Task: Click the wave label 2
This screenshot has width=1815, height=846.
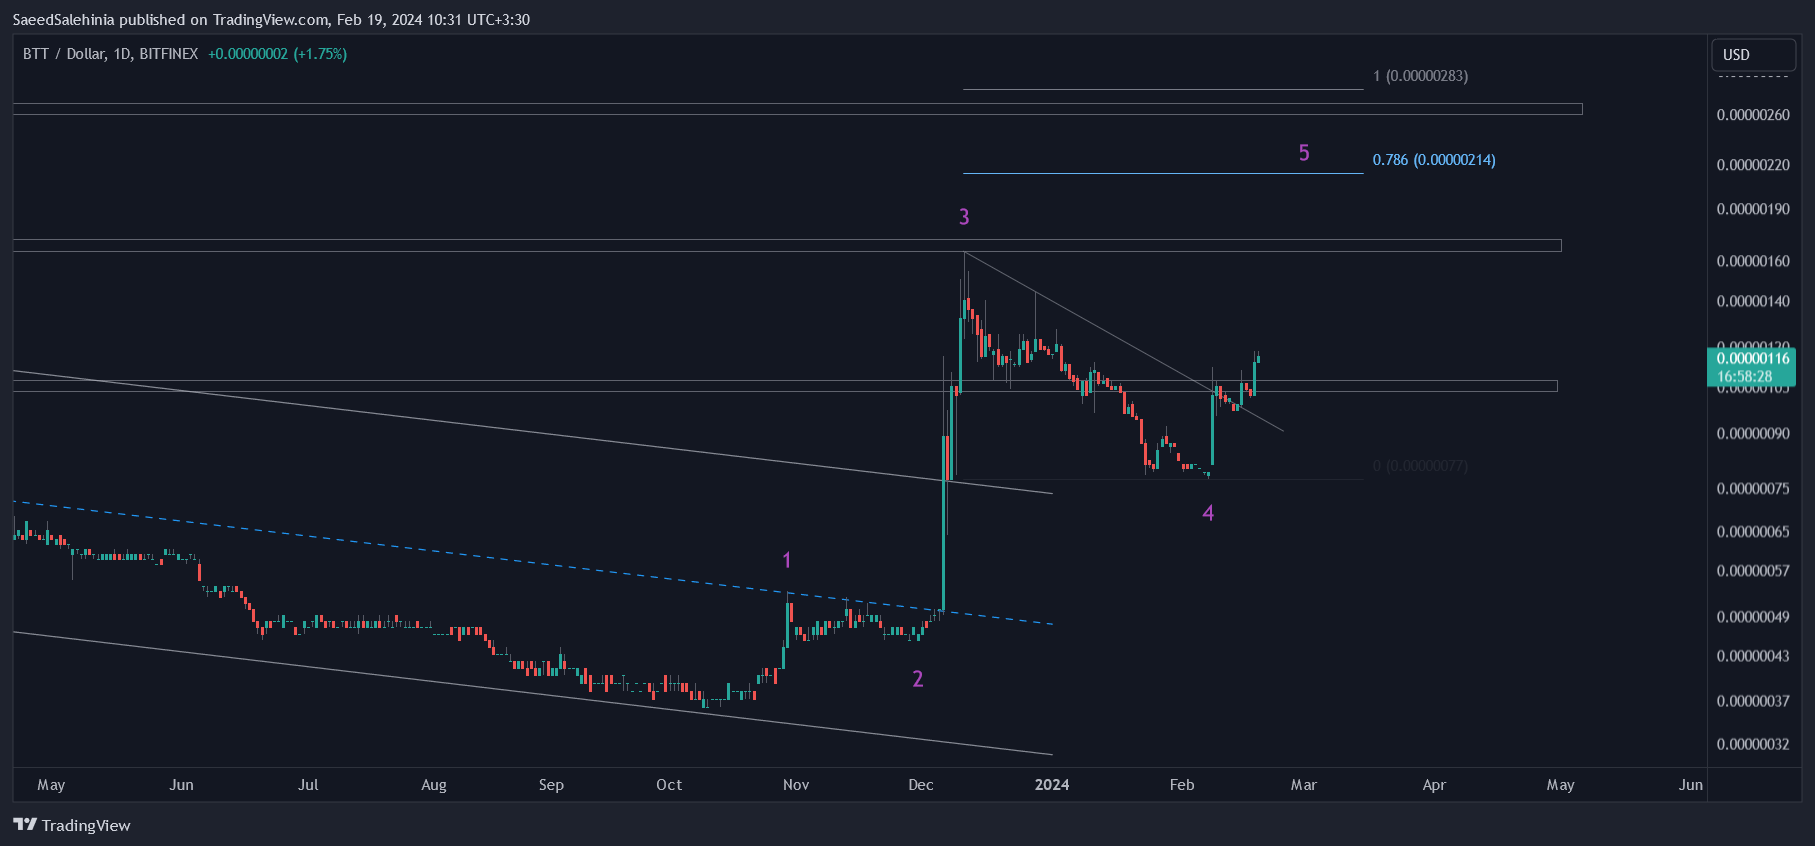Action: point(918,679)
